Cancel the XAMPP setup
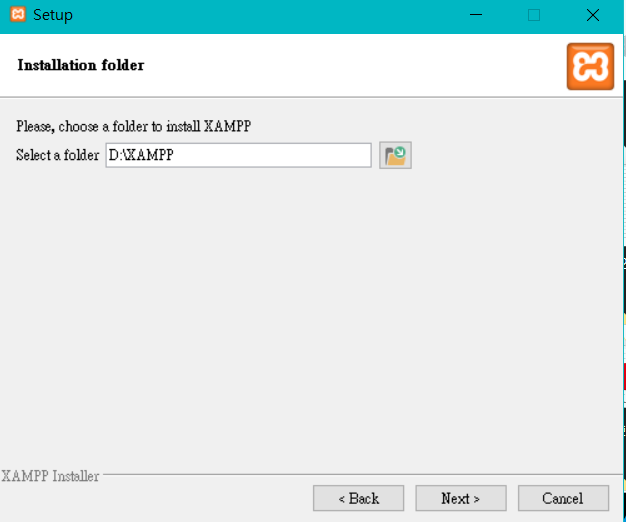The width and height of the screenshot is (626, 522). click(x=563, y=498)
